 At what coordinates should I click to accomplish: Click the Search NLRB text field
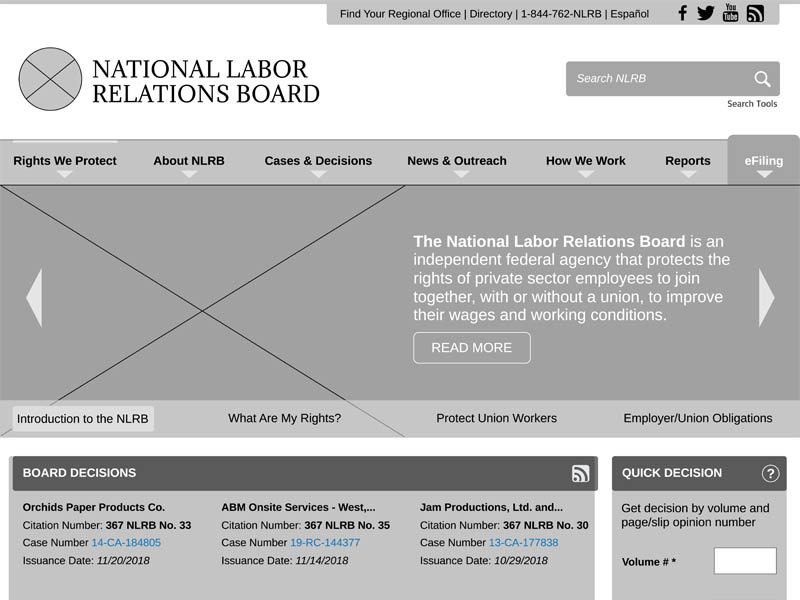point(658,79)
